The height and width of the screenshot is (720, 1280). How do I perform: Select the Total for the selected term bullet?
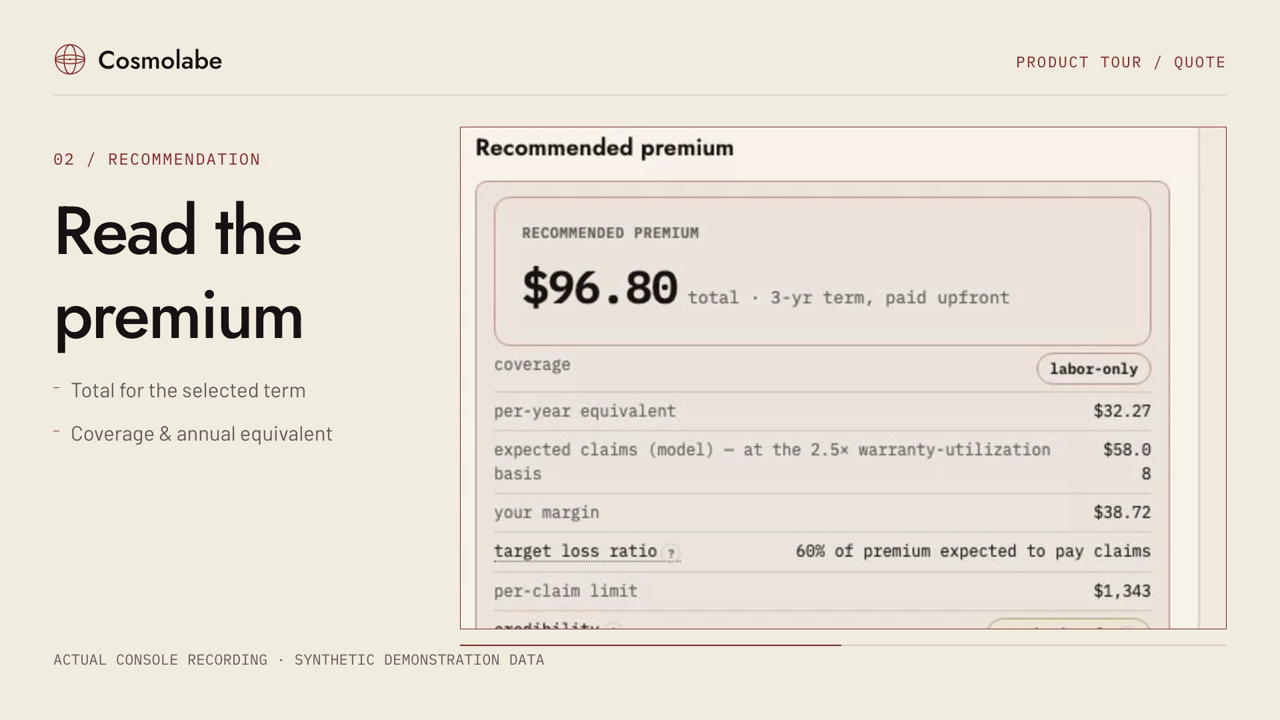[188, 391]
